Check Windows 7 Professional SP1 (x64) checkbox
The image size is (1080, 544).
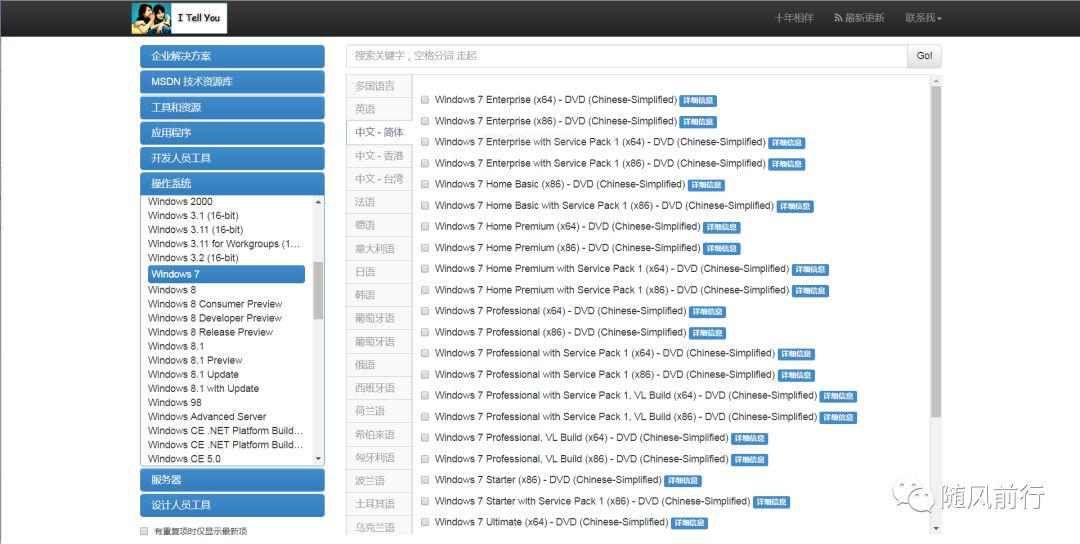[x=425, y=353]
